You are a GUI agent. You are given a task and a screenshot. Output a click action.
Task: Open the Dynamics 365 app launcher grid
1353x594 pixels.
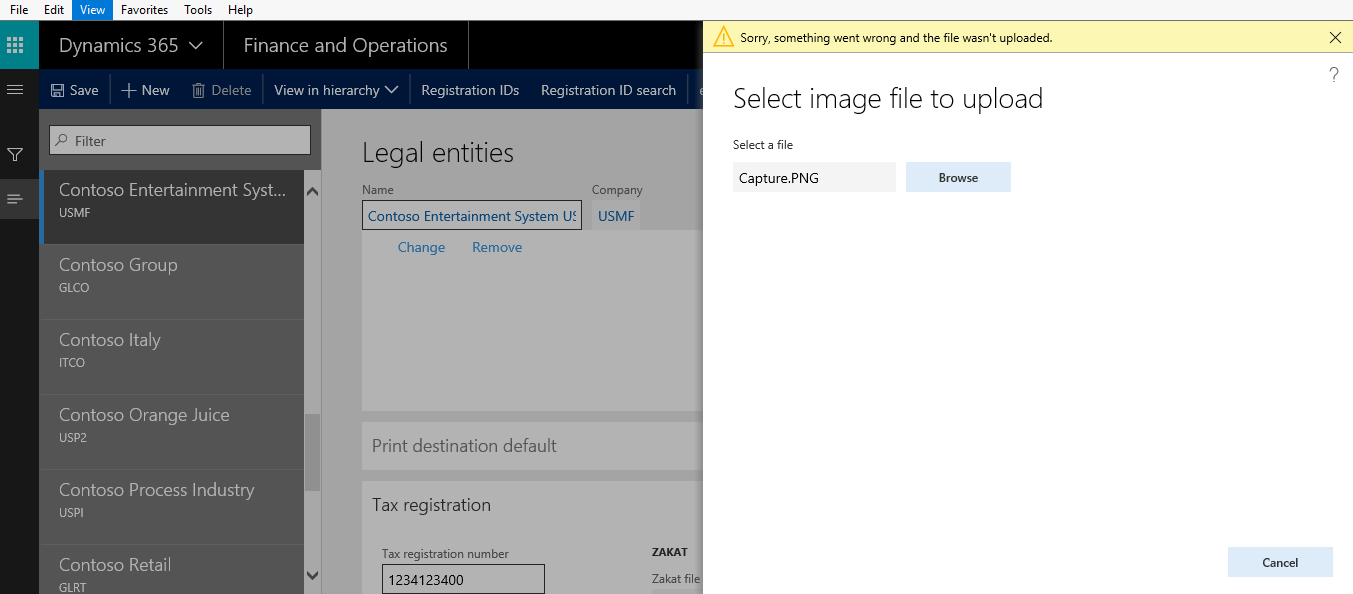pos(15,45)
